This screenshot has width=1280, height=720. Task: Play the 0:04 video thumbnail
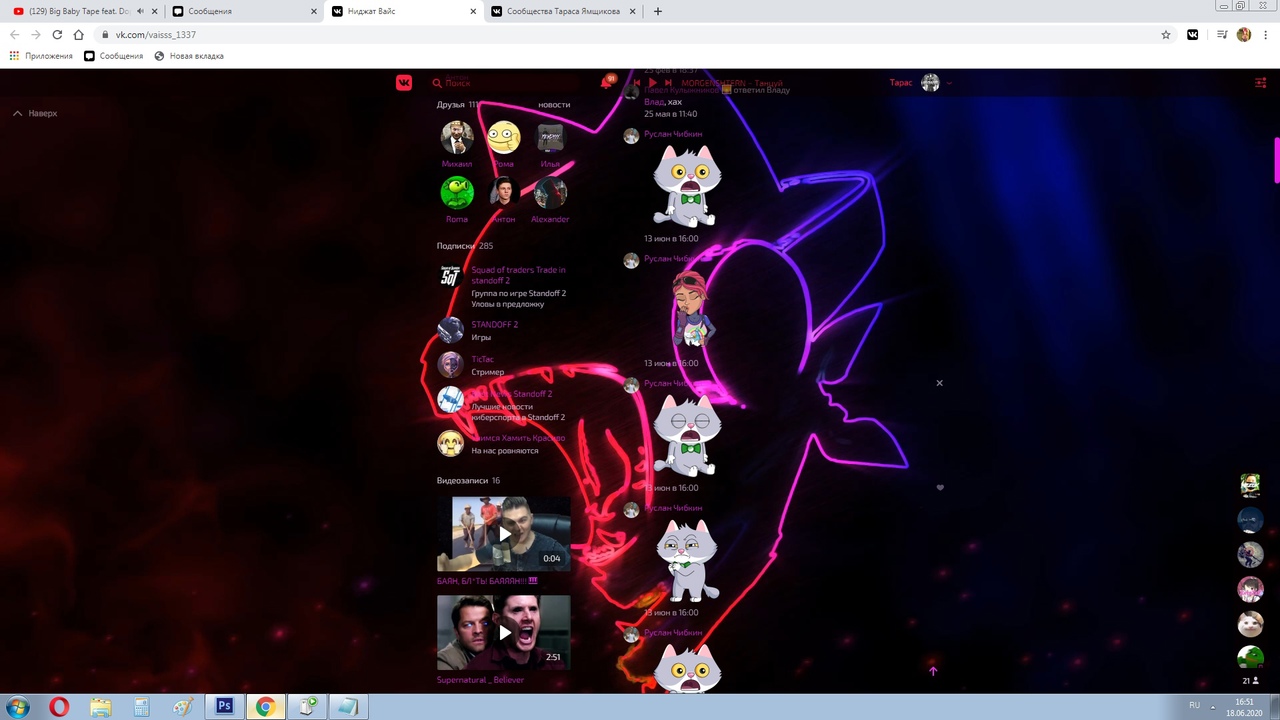point(504,534)
